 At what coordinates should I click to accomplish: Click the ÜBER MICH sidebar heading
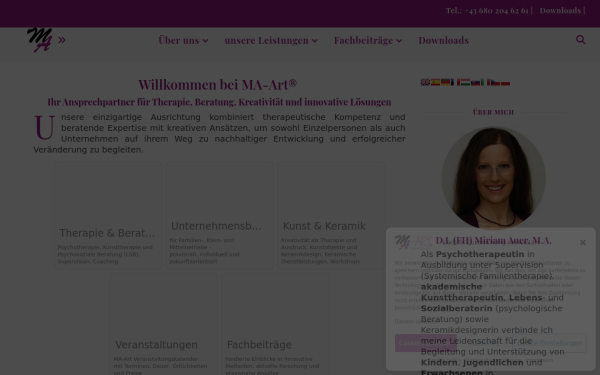493,112
